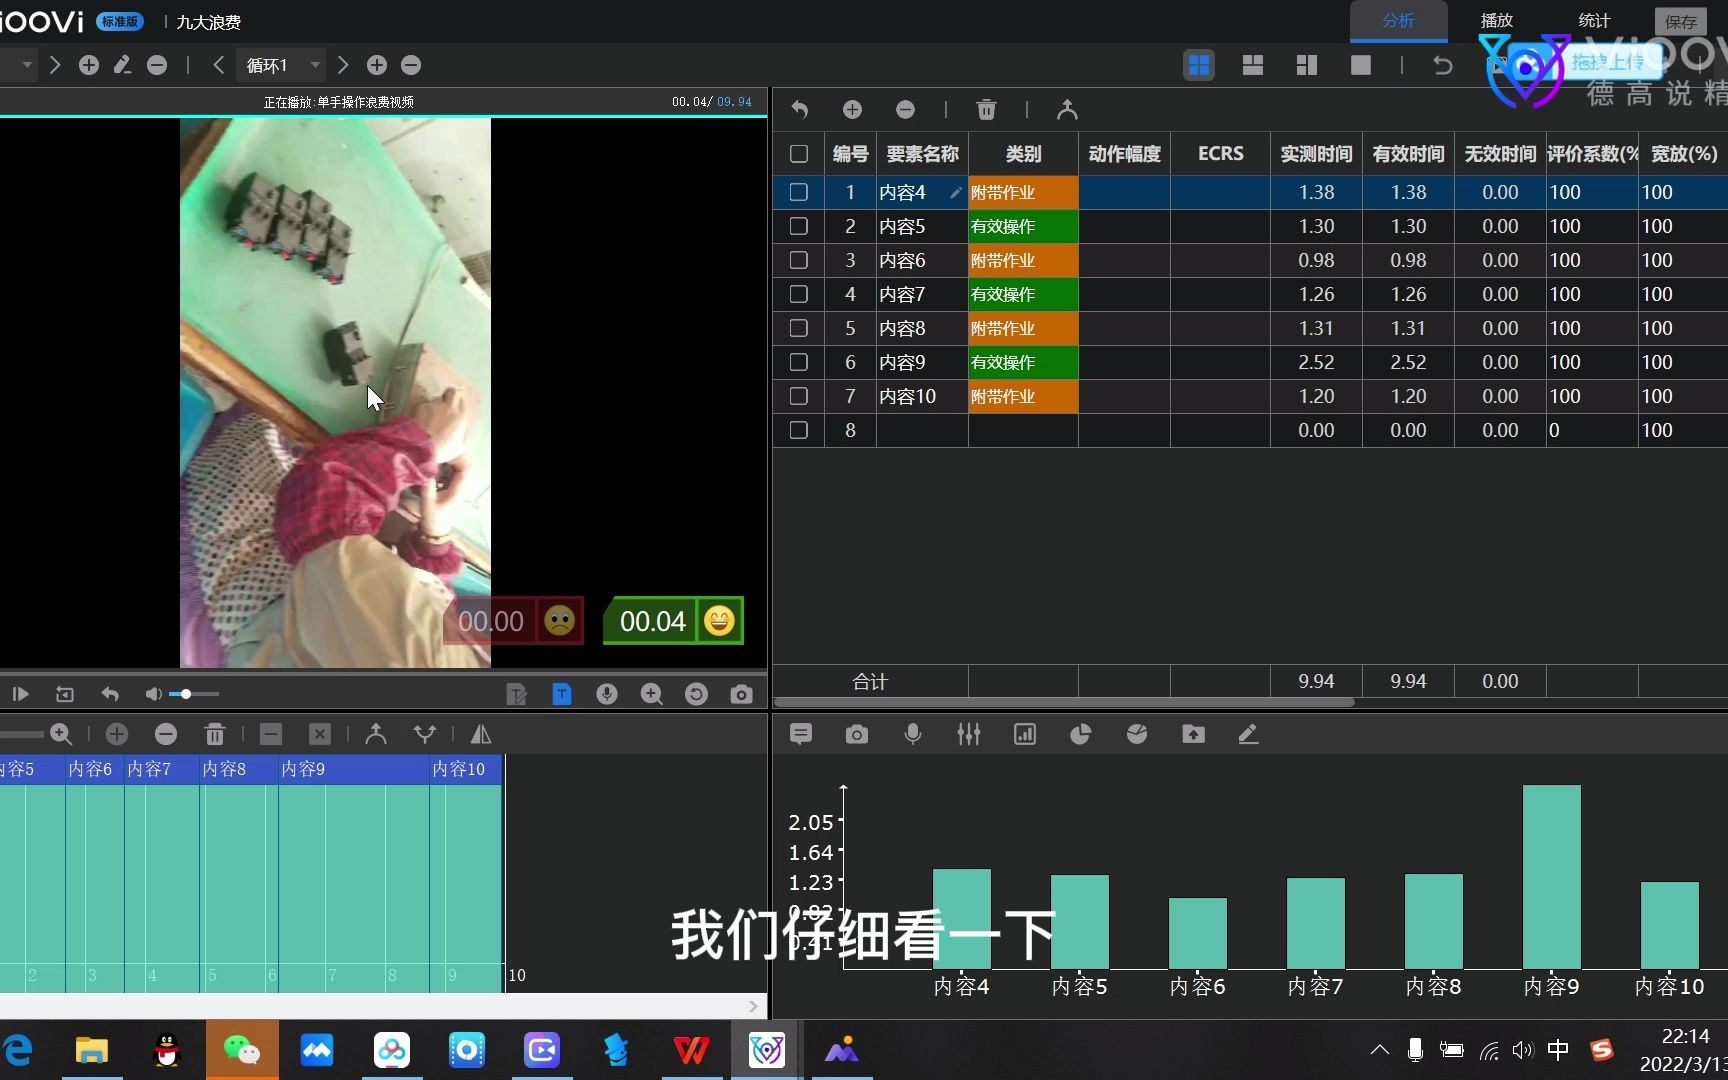Mute the video volume speaker icon
The height and width of the screenshot is (1080, 1728).
[153, 694]
